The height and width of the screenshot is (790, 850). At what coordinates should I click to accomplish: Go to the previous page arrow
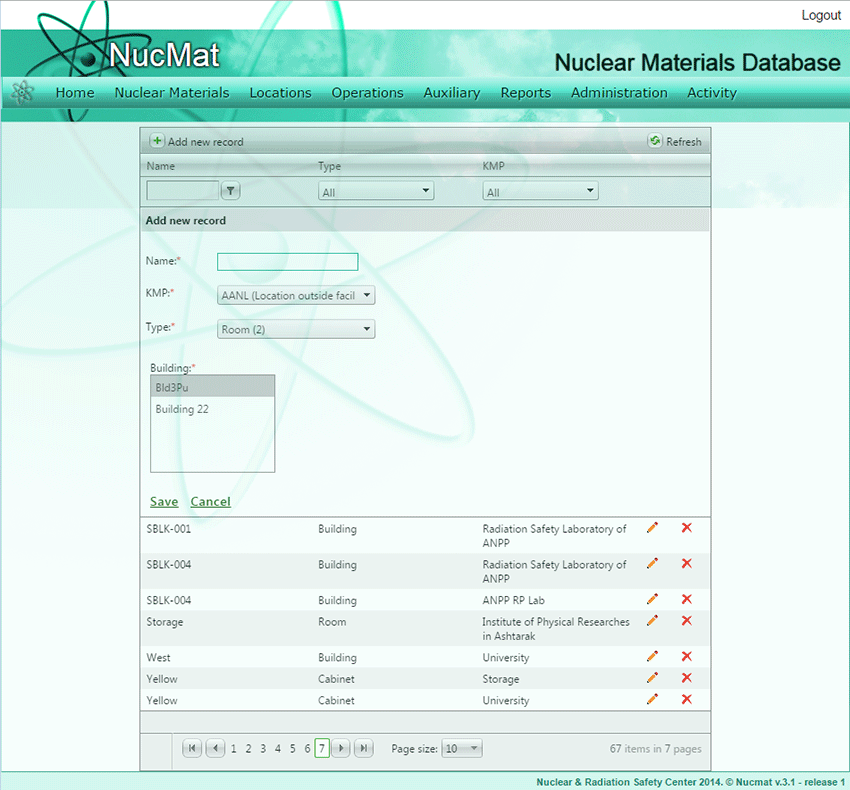214,748
